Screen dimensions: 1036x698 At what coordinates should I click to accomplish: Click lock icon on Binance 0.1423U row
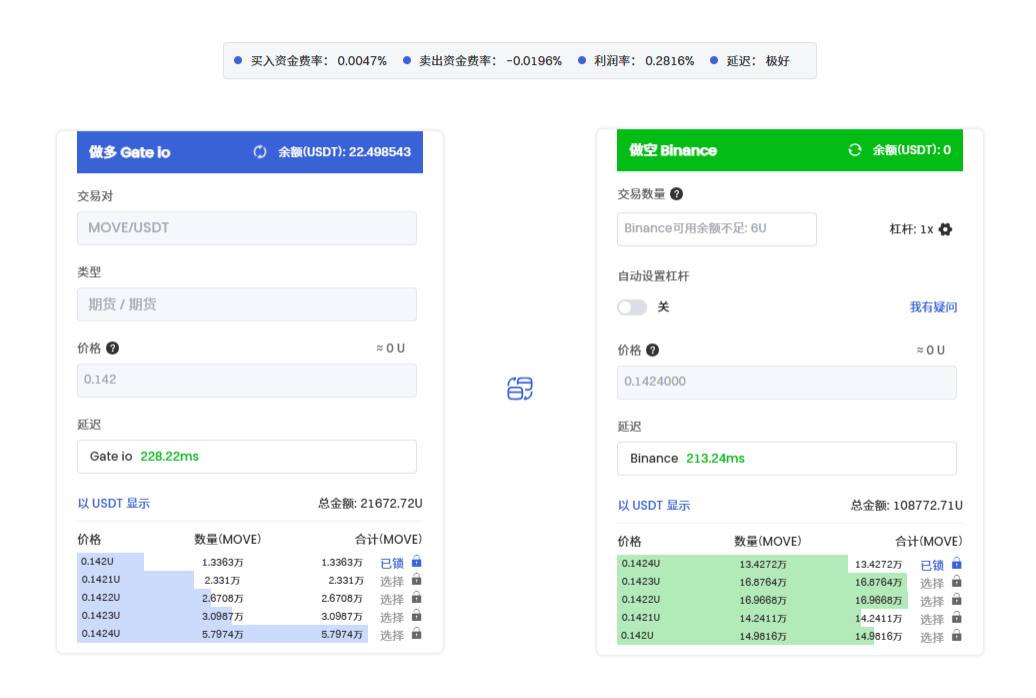tap(956, 582)
